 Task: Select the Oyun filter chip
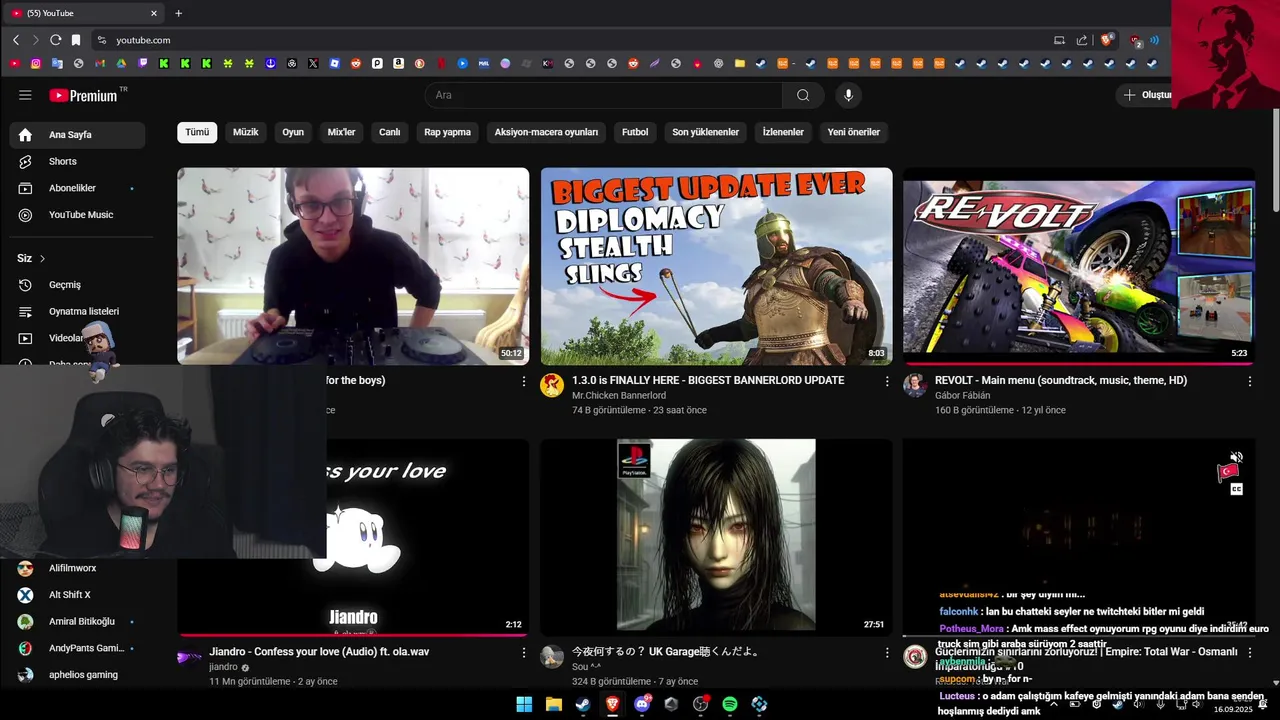coord(293,132)
